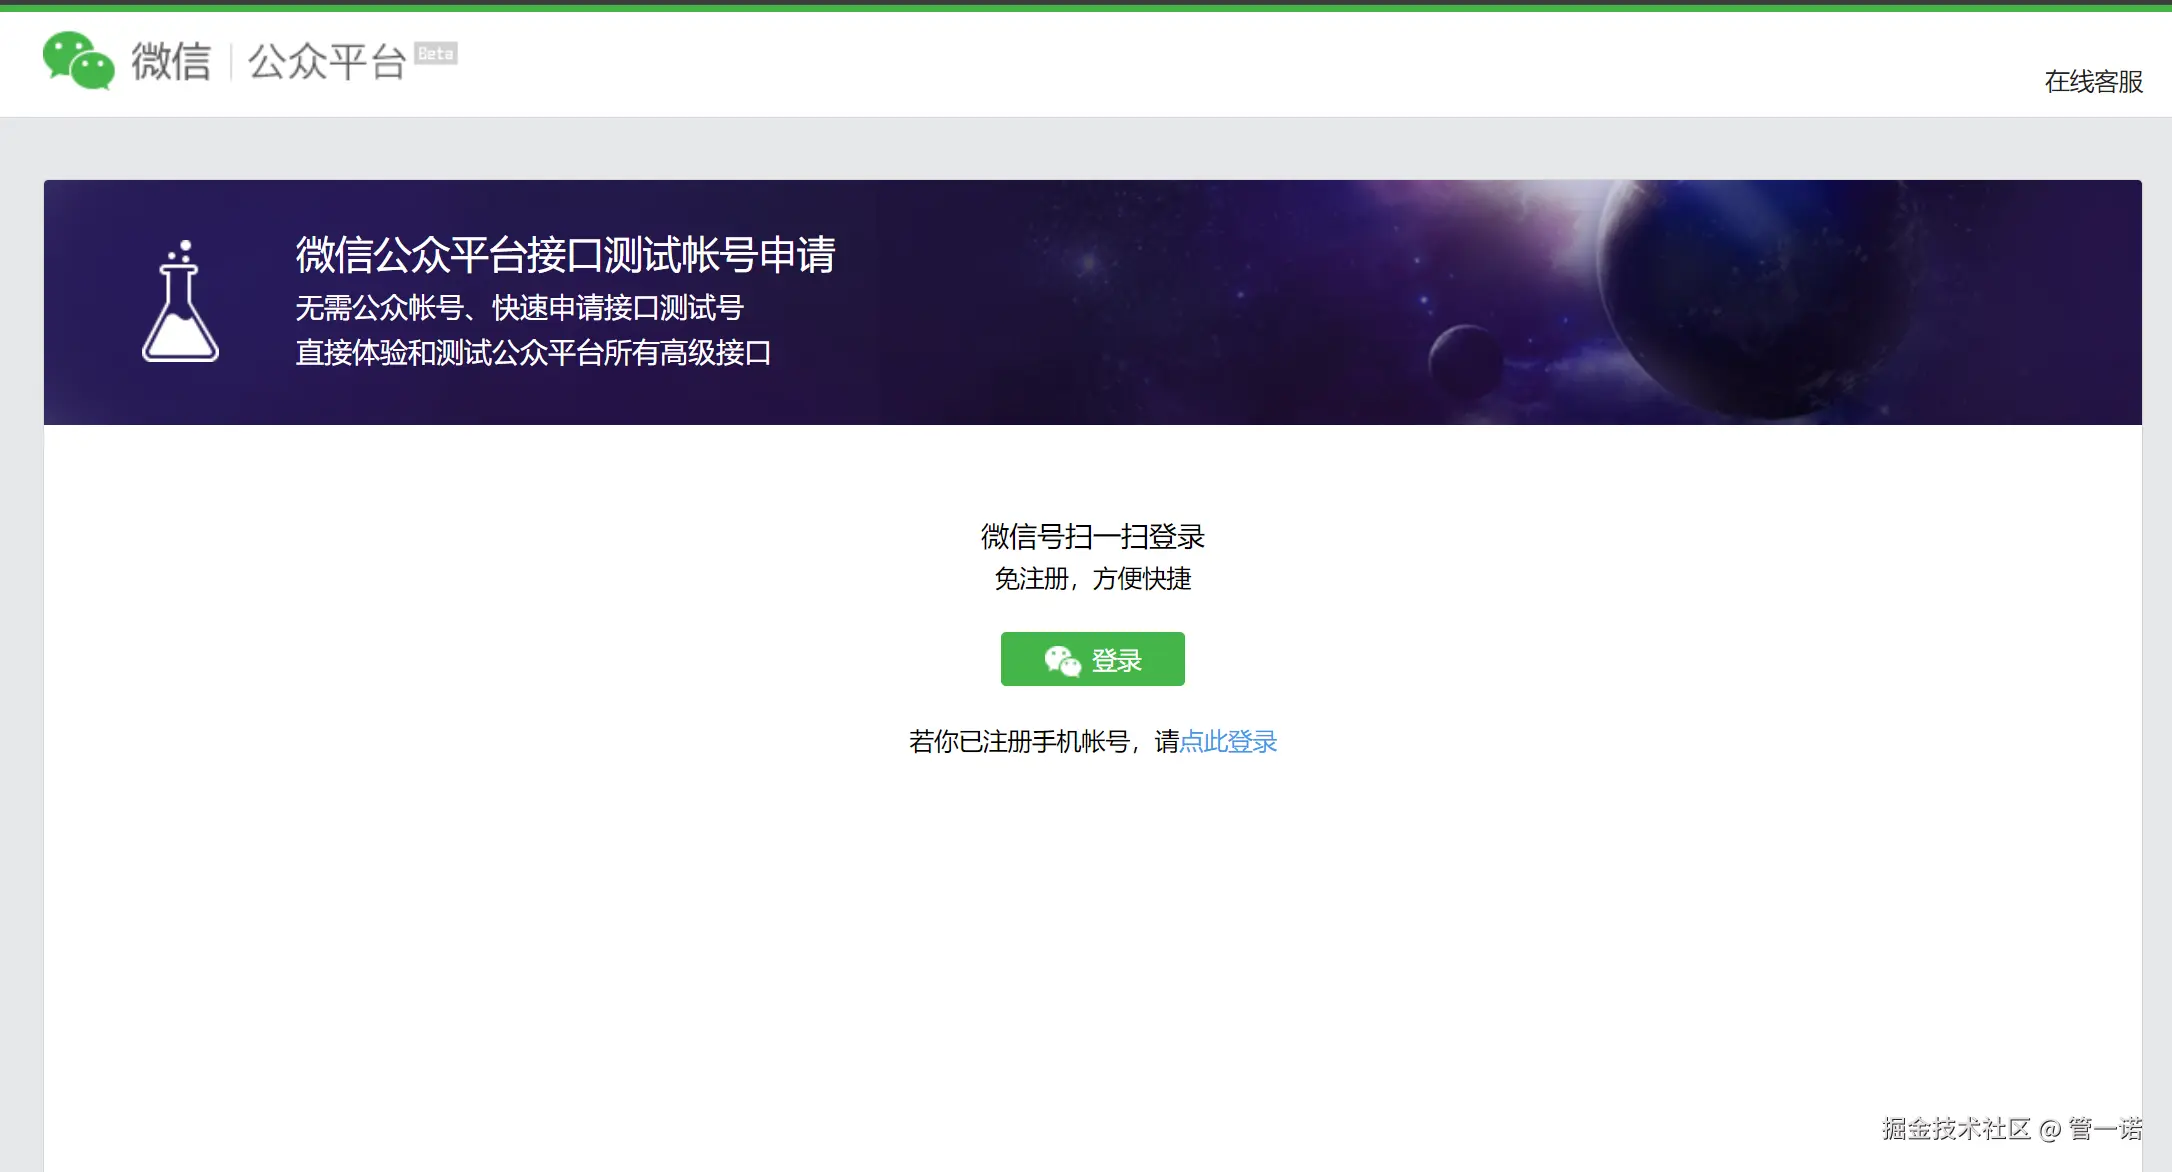Click the small moon in the banner

point(1465,360)
